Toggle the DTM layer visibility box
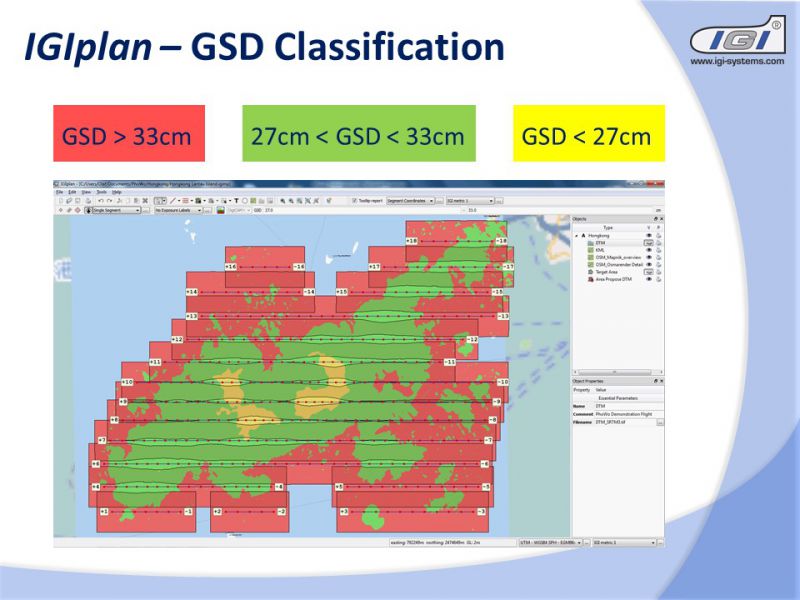This screenshot has height=600, width=800. tap(648, 243)
